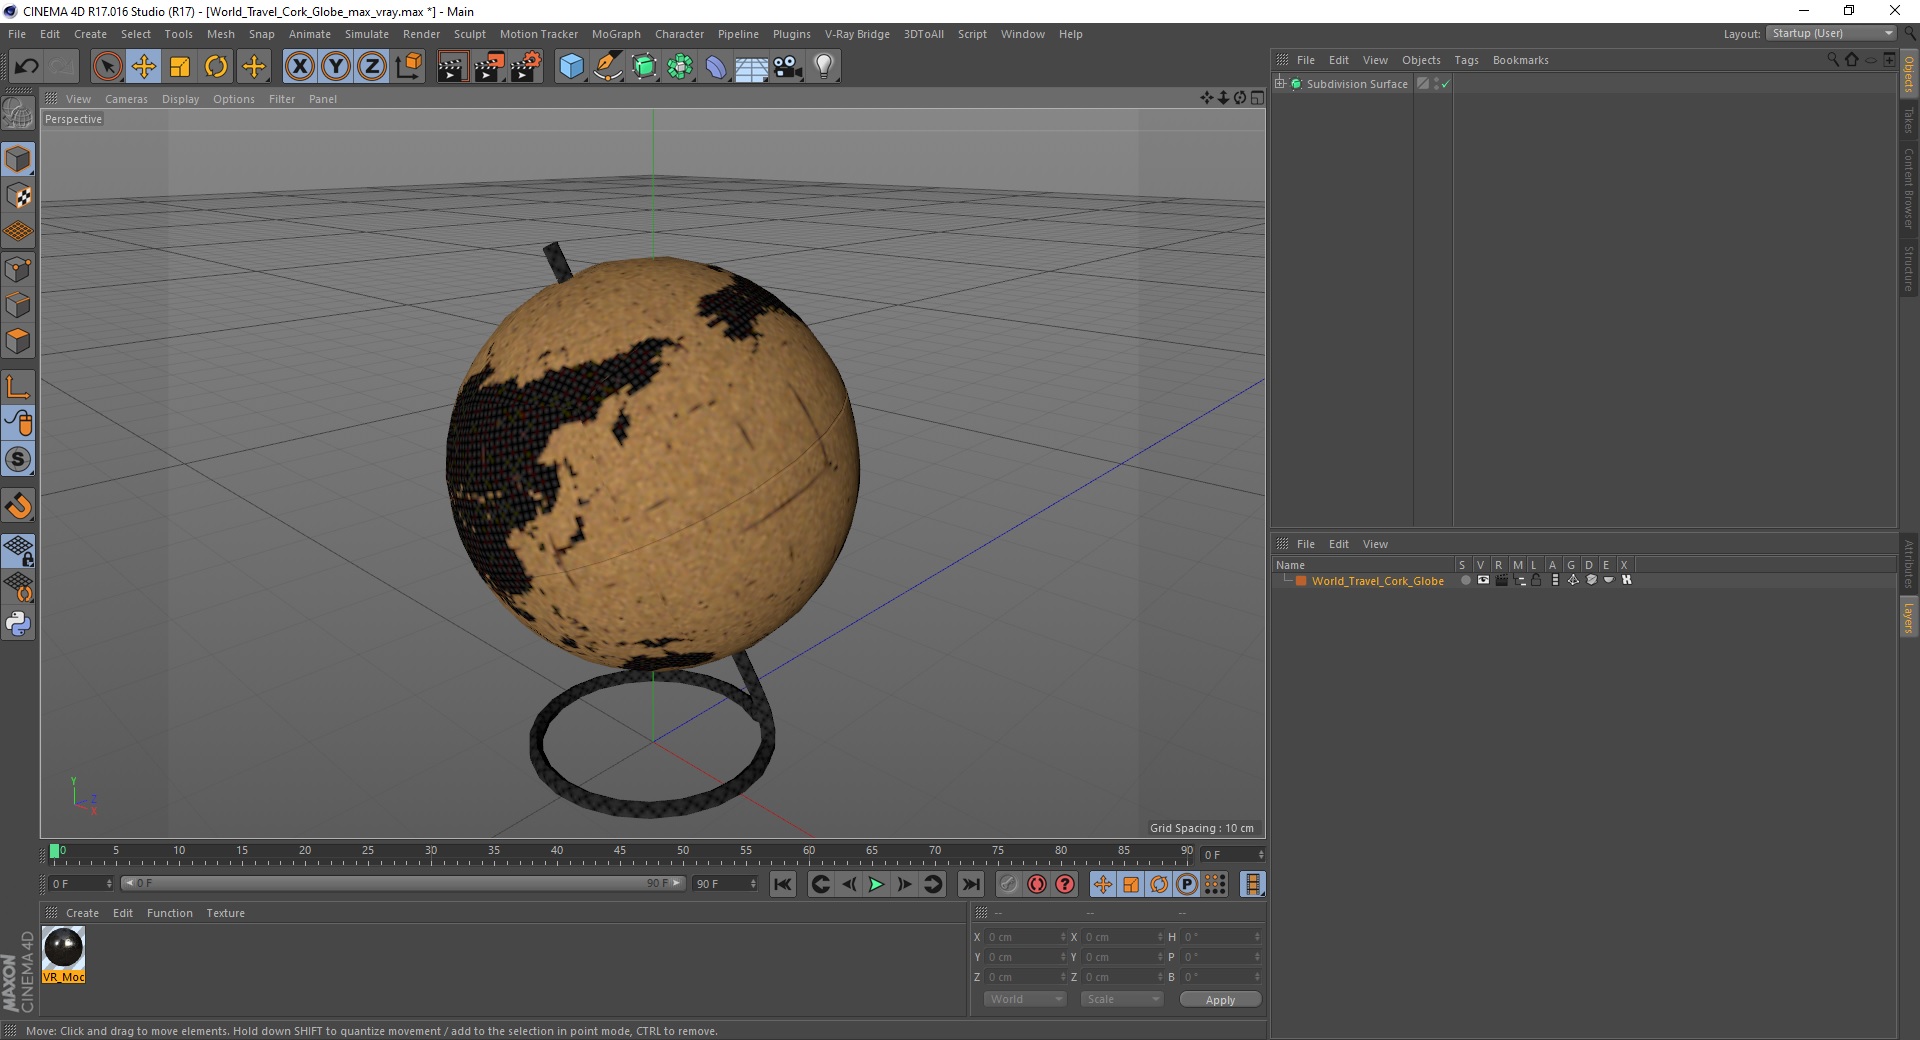Switch to Model mode

click(x=18, y=159)
